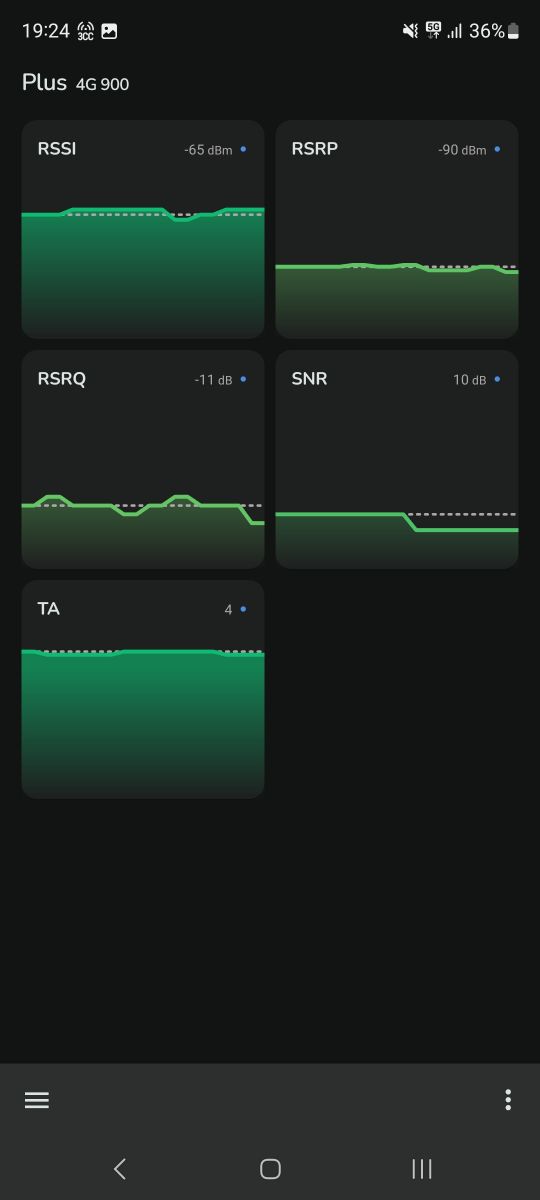Open the three-dot overflow menu
Viewport: 540px width, 1200px height.
(508, 1100)
